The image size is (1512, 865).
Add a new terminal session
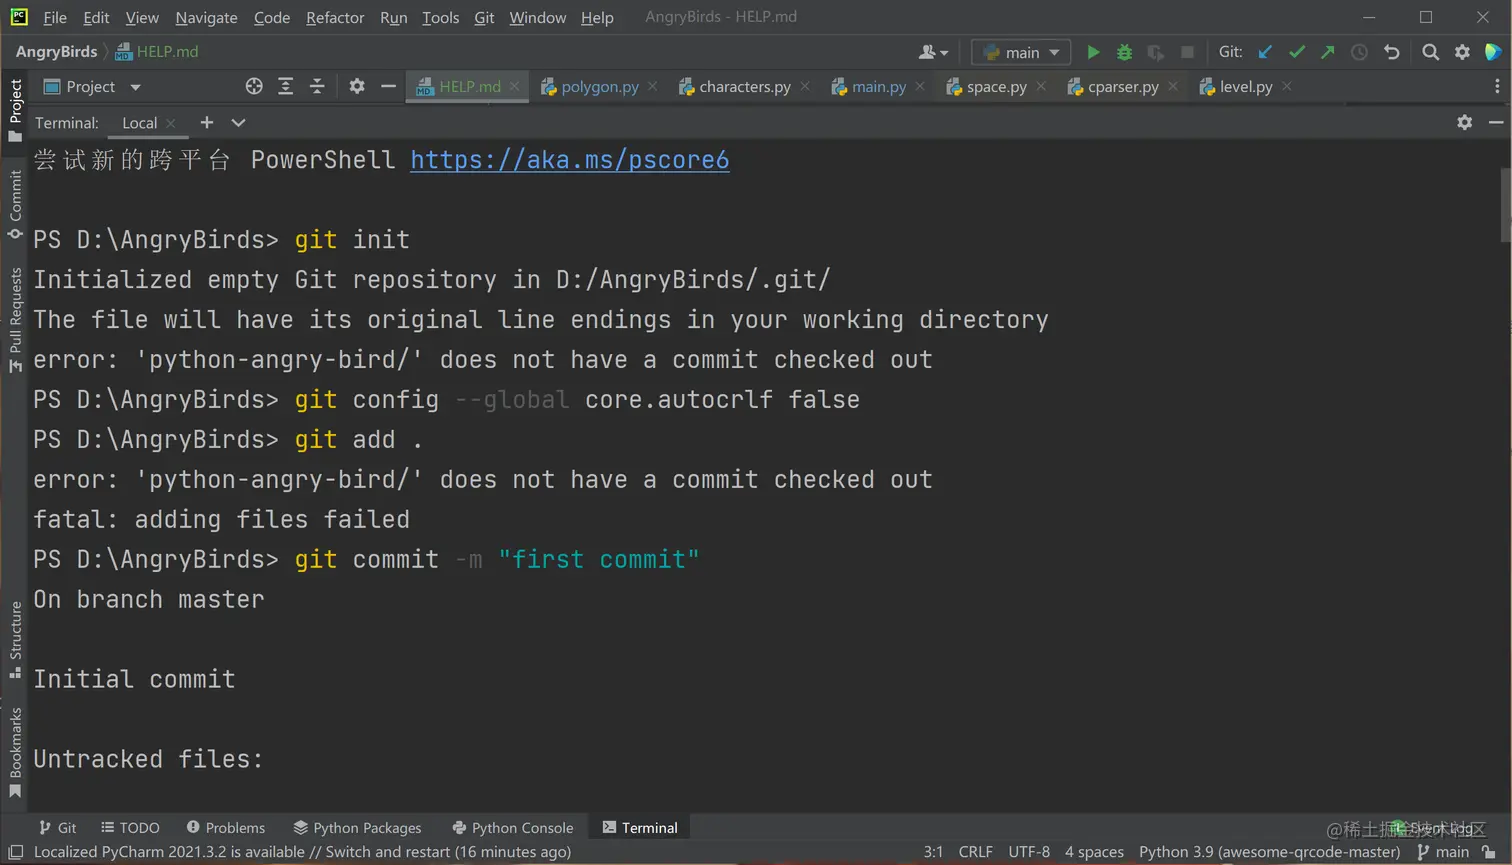(x=207, y=122)
